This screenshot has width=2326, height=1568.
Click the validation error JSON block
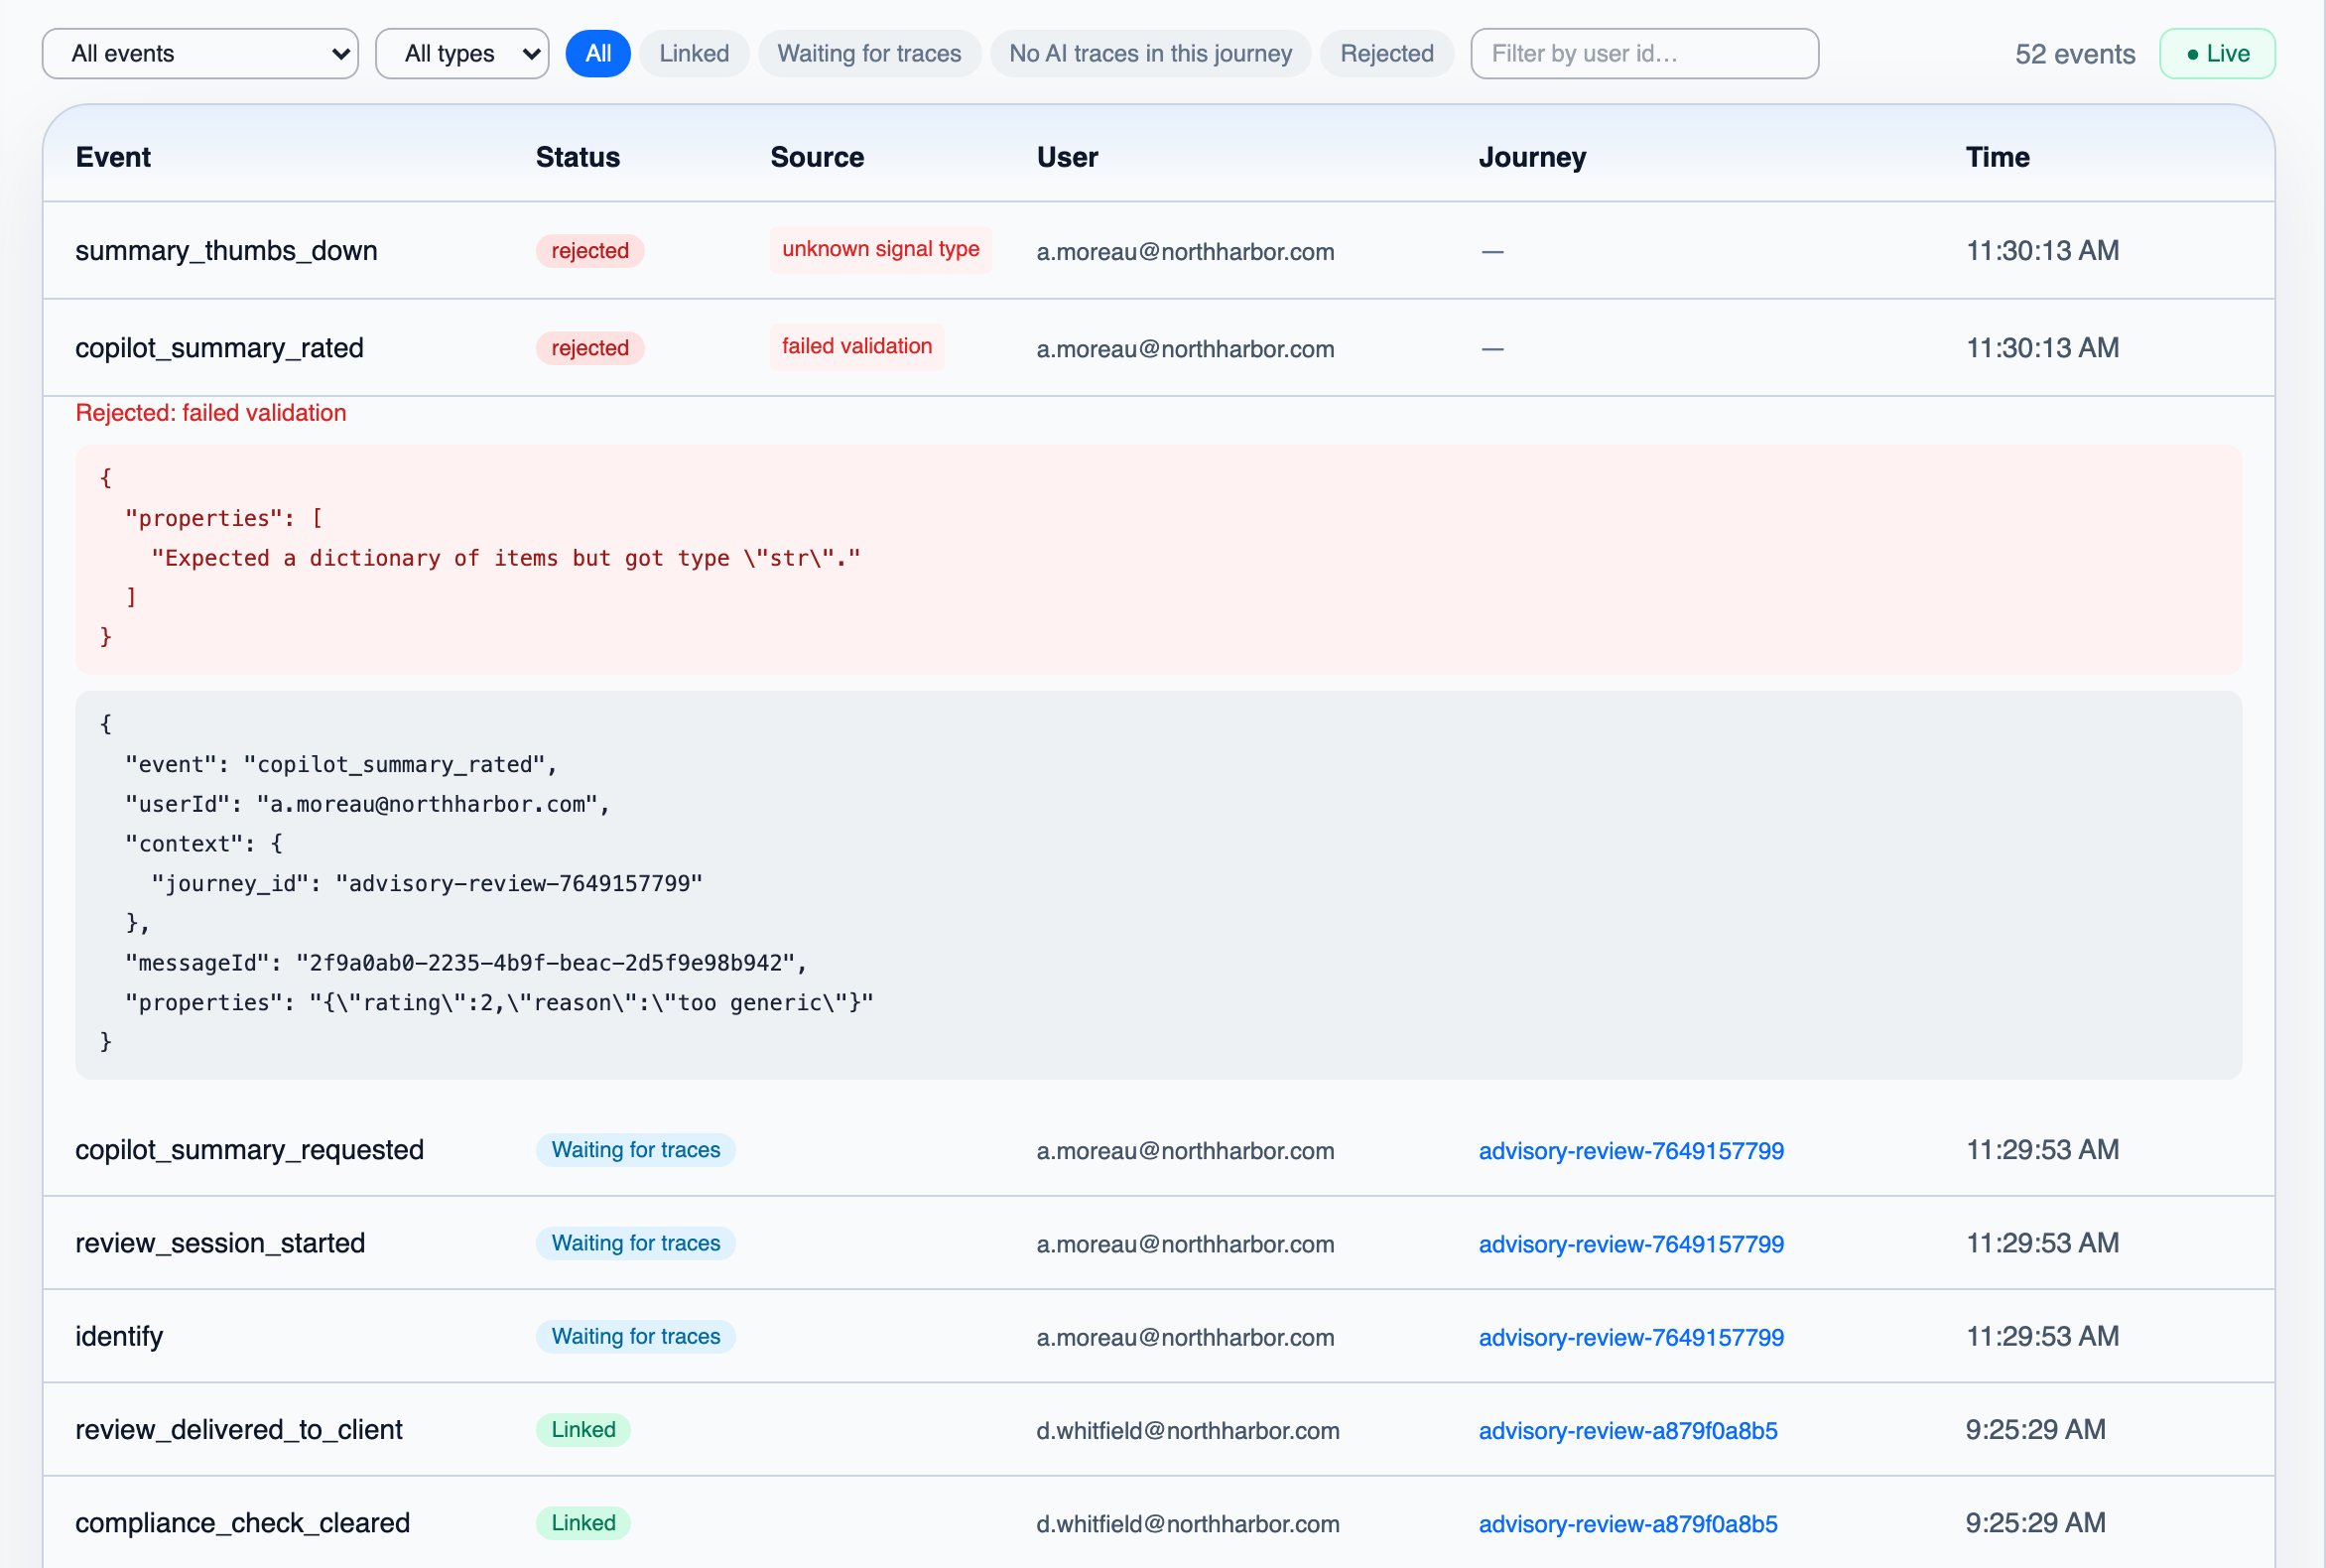coord(1158,558)
